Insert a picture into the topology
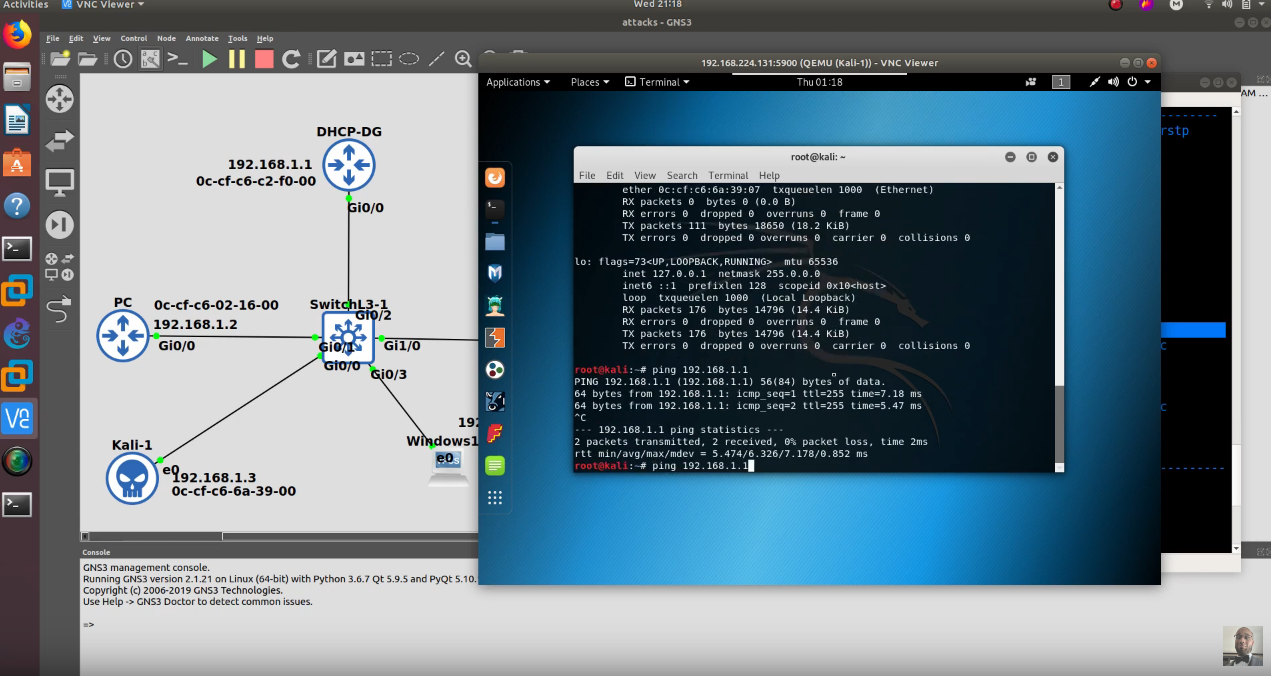 click(354, 58)
